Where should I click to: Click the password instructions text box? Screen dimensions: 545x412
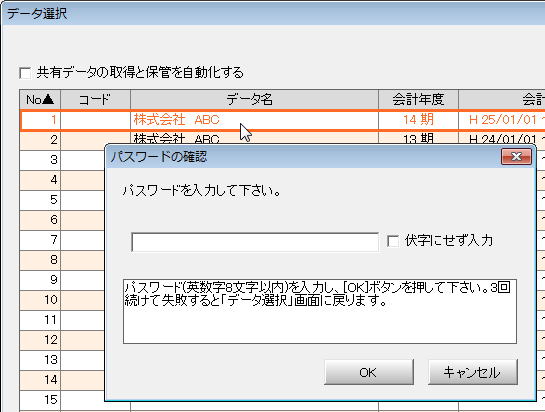(x=320, y=311)
